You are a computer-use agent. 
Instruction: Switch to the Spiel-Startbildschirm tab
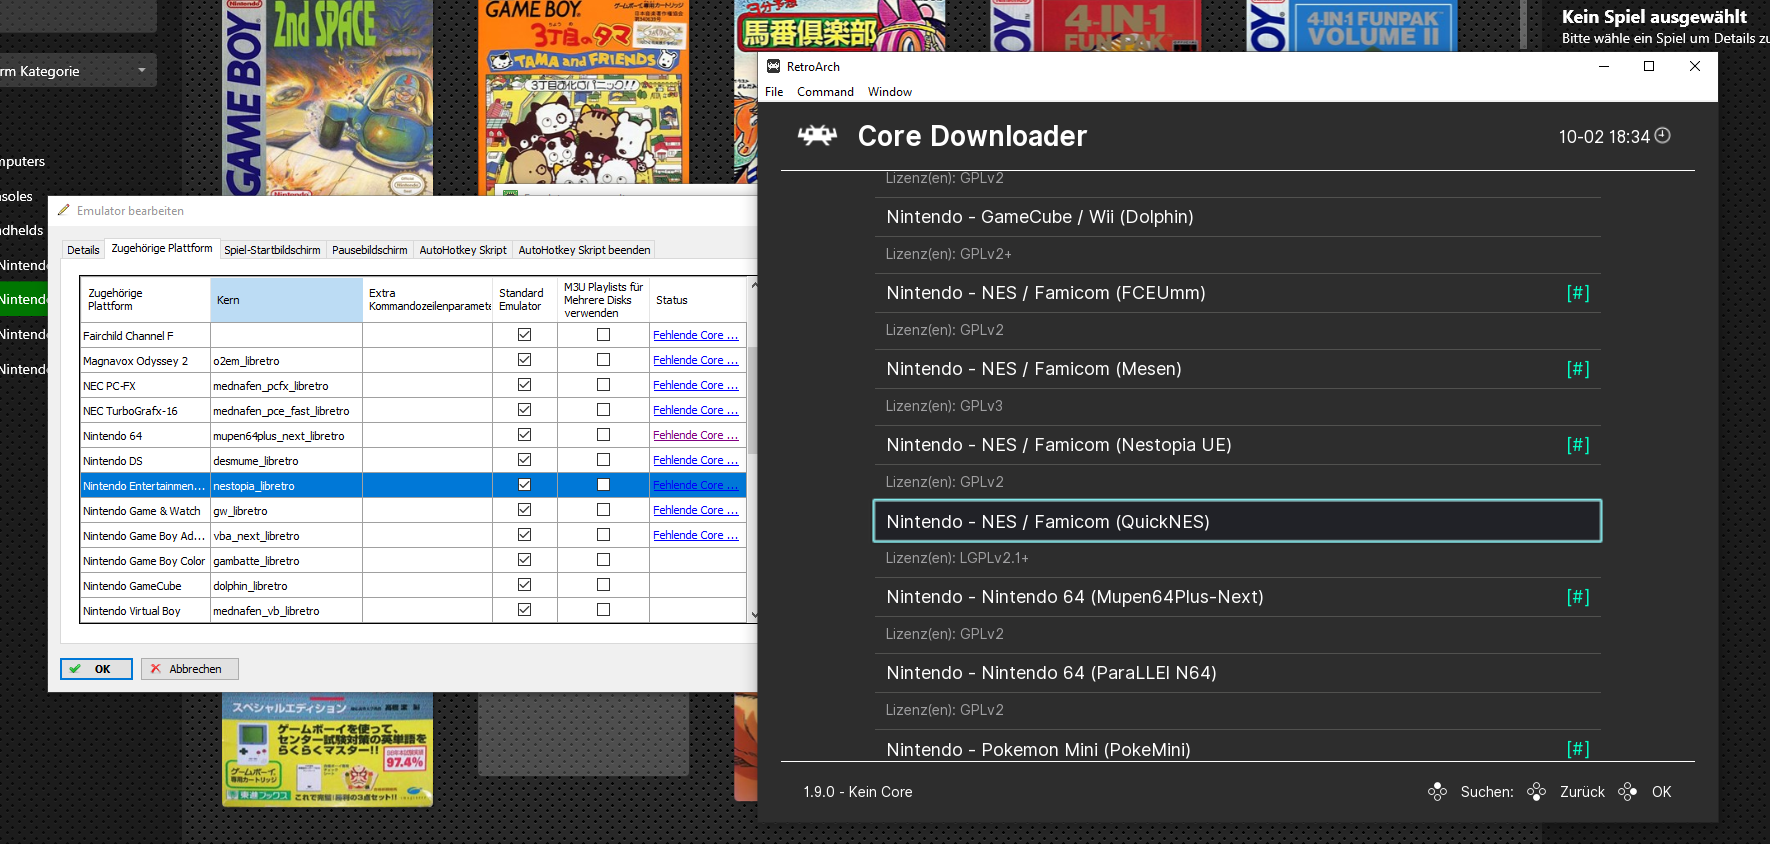coord(272,250)
